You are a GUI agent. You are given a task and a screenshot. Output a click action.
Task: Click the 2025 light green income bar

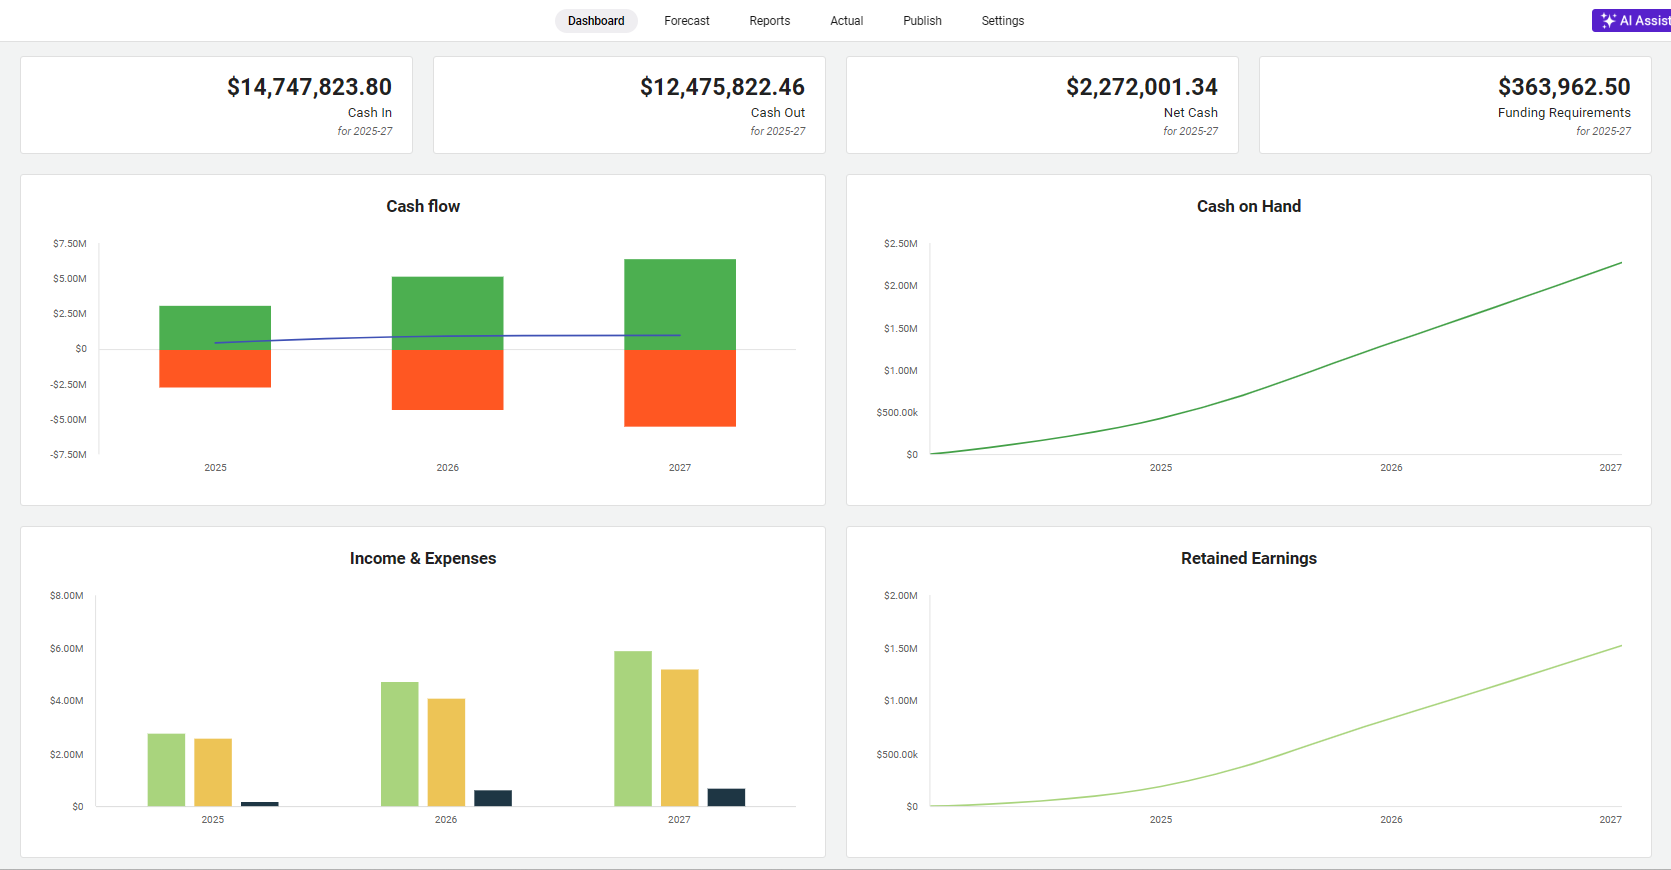(166, 770)
